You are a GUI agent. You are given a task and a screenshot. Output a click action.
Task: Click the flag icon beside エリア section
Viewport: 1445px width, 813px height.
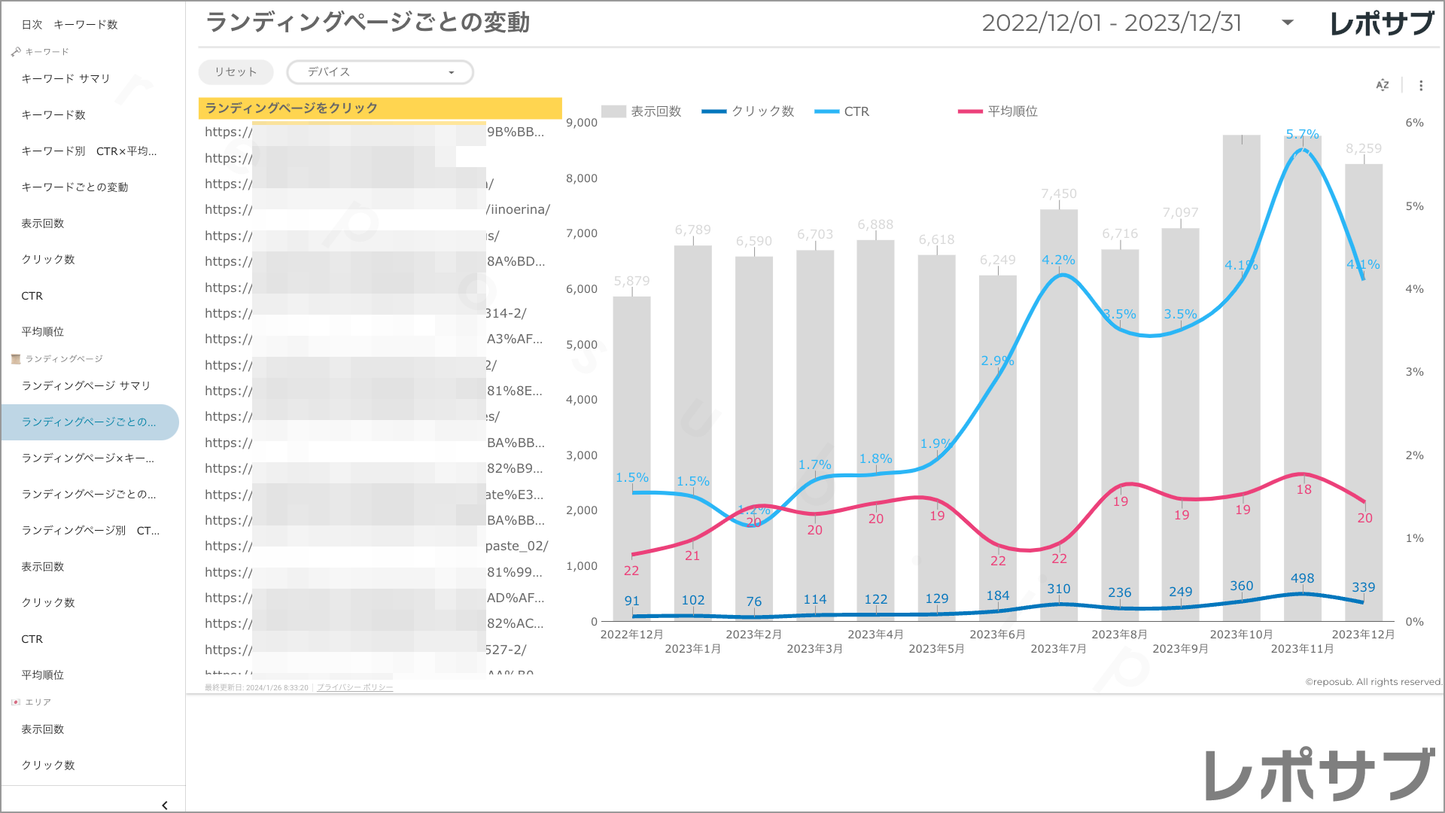coord(15,702)
